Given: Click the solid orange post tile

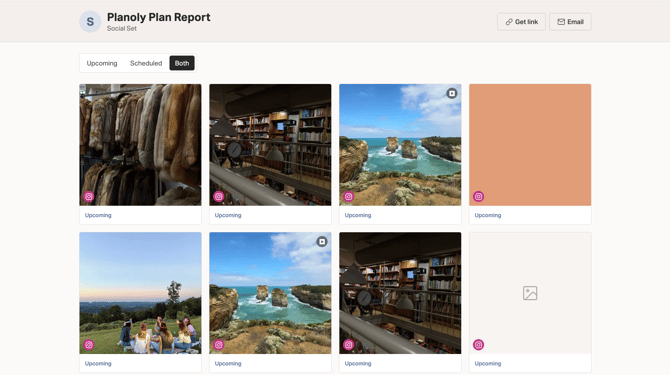Looking at the screenshot, I should [530, 145].
